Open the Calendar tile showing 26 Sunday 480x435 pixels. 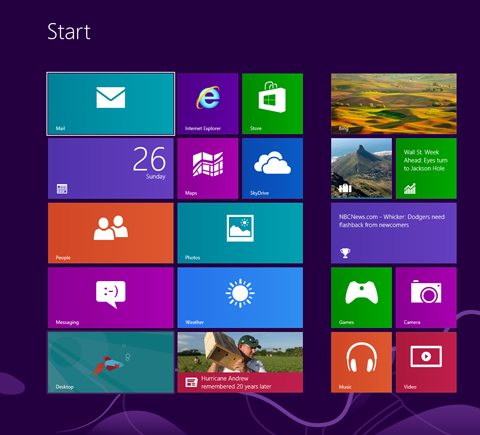coord(111,168)
